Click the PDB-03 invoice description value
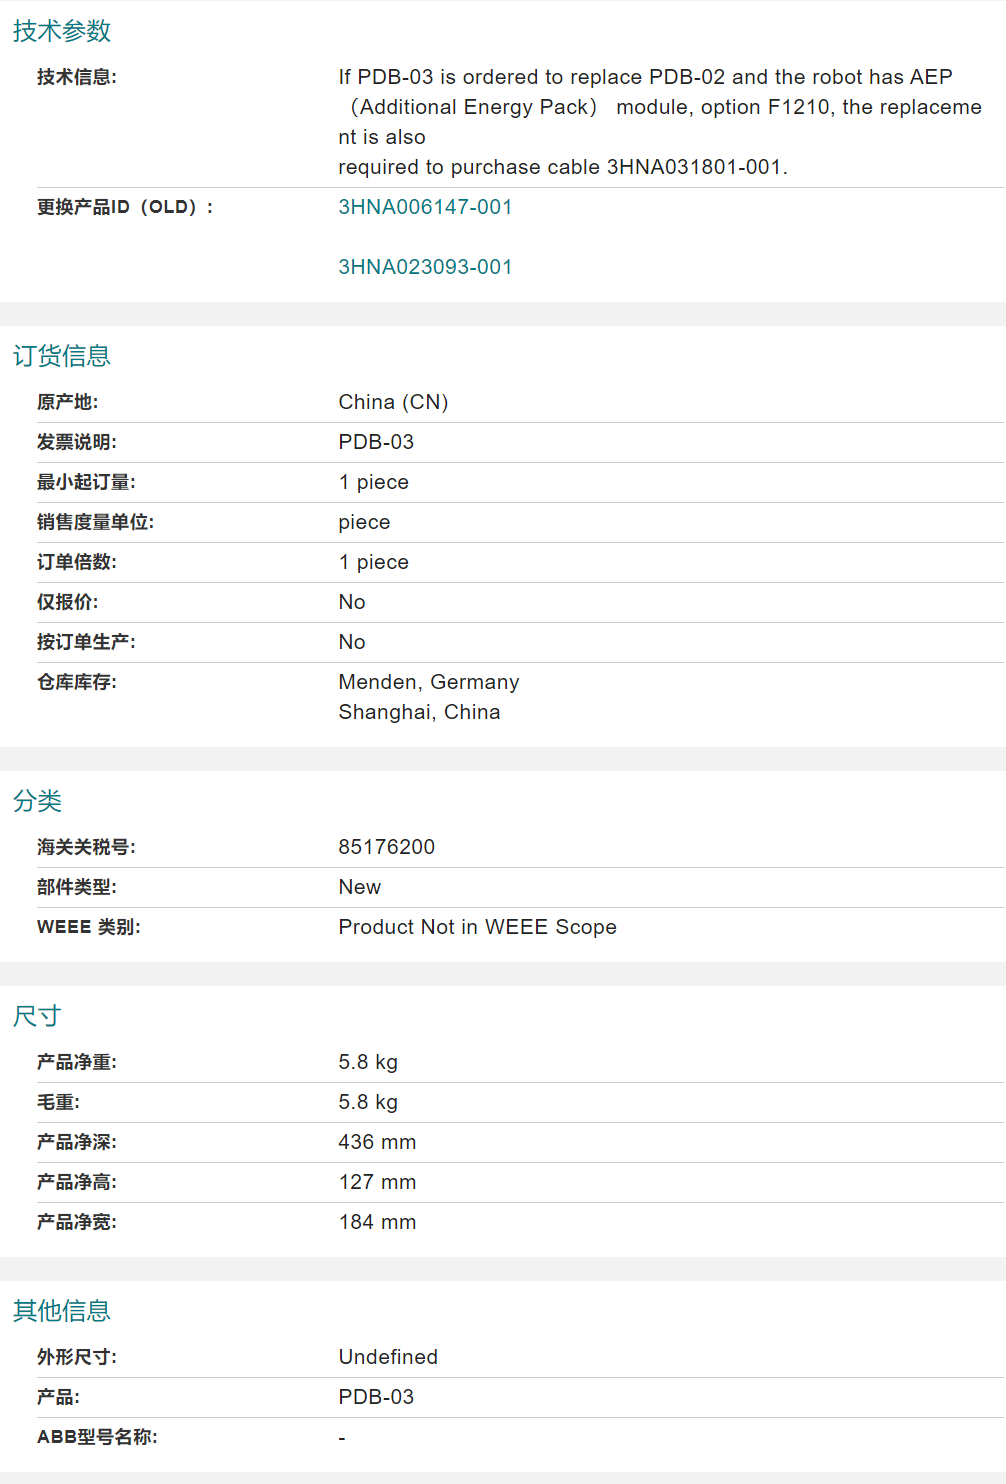The height and width of the screenshot is (1484, 1006). coord(376,442)
